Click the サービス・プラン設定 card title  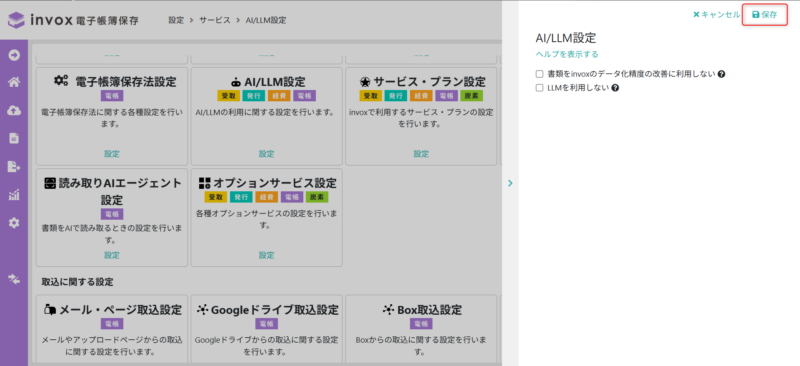430,82
